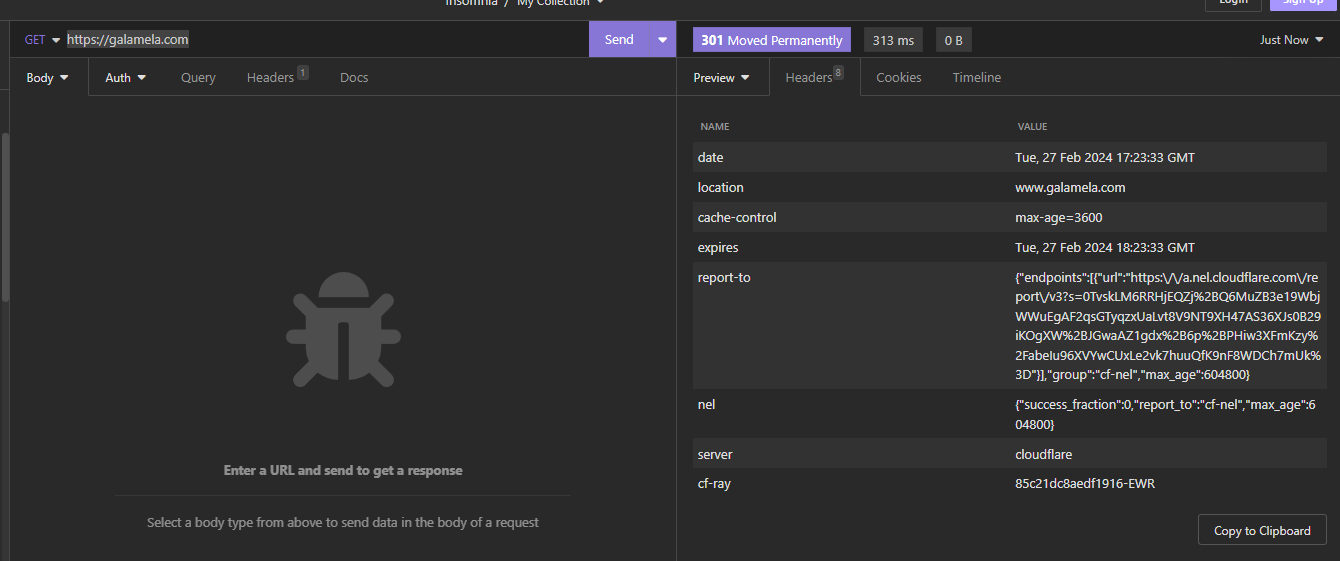Viewport: 1340px width, 561px height.
Task: Open the Body type dropdown tab
Action: 47,77
